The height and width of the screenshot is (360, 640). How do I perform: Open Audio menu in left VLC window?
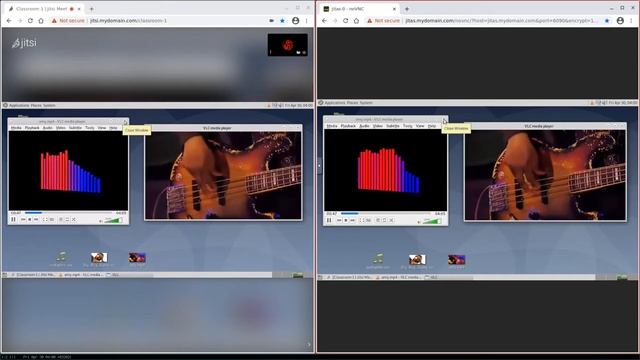click(x=47, y=128)
